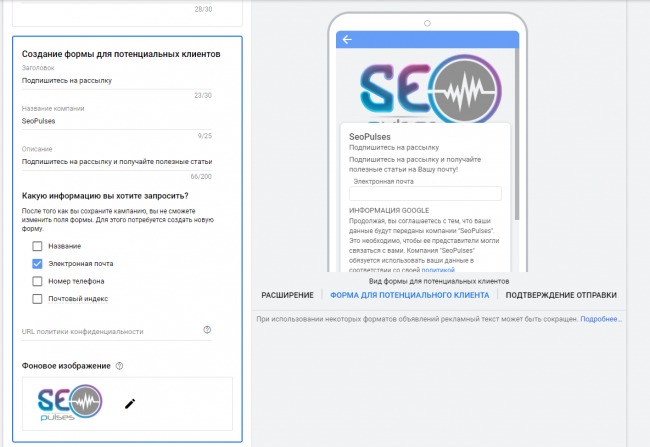Focus the URL политики конфиденциальности field
The width and height of the screenshot is (650, 447).
(108, 331)
